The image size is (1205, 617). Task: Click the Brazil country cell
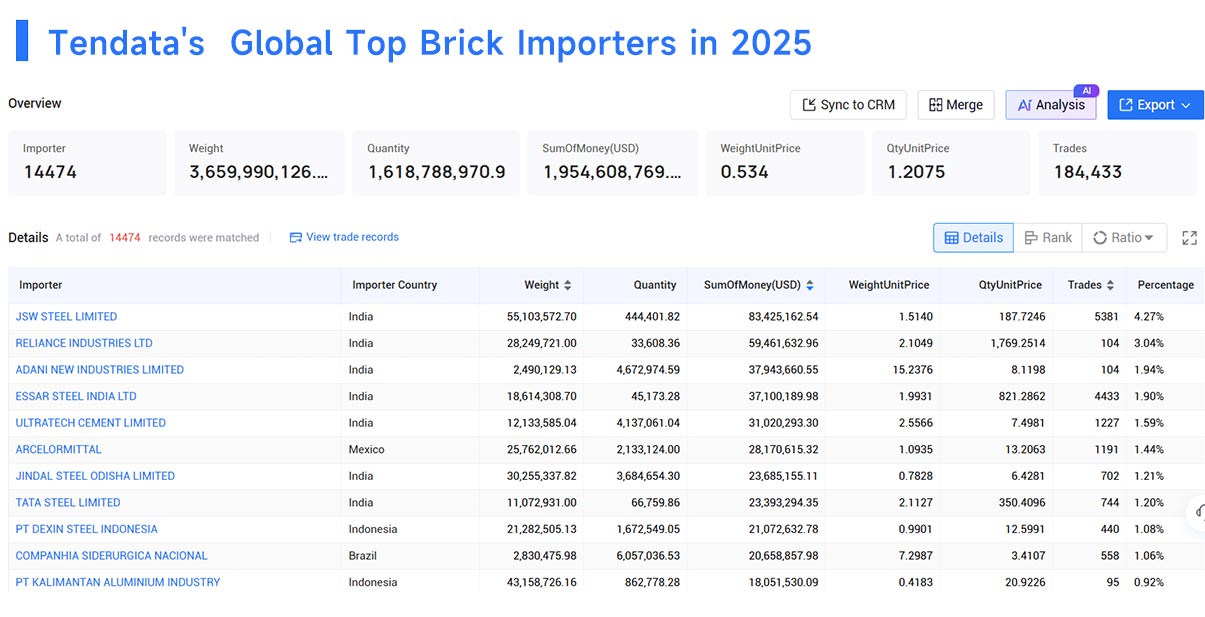coord(363,555)
